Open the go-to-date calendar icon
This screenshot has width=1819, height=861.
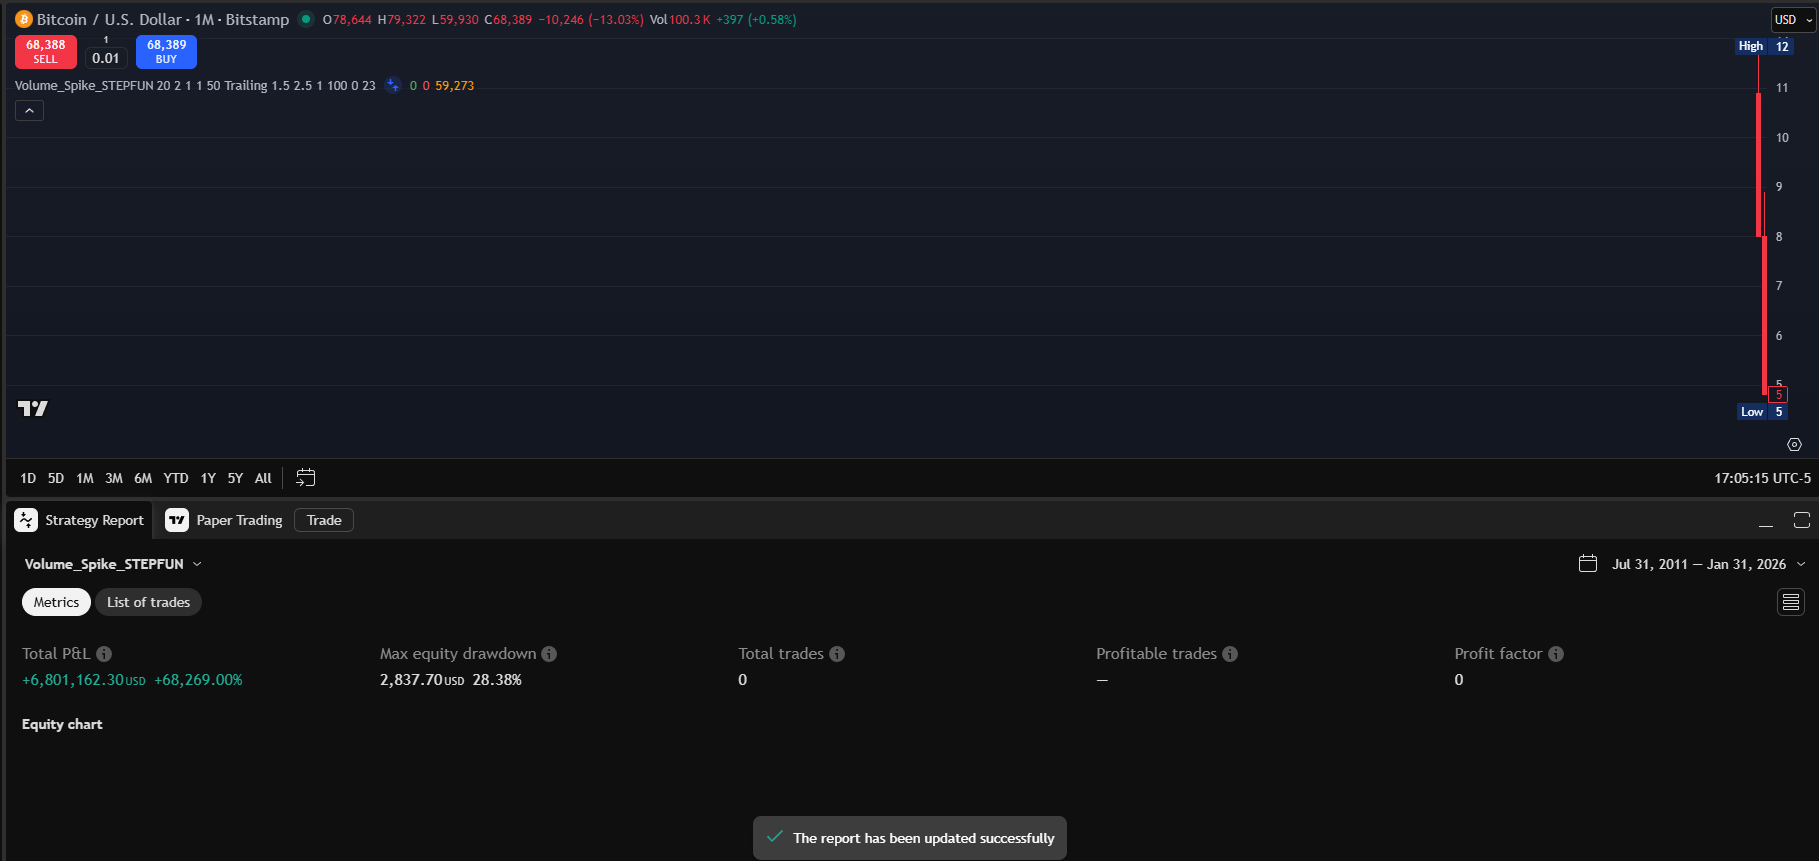(x=306, y=478)
